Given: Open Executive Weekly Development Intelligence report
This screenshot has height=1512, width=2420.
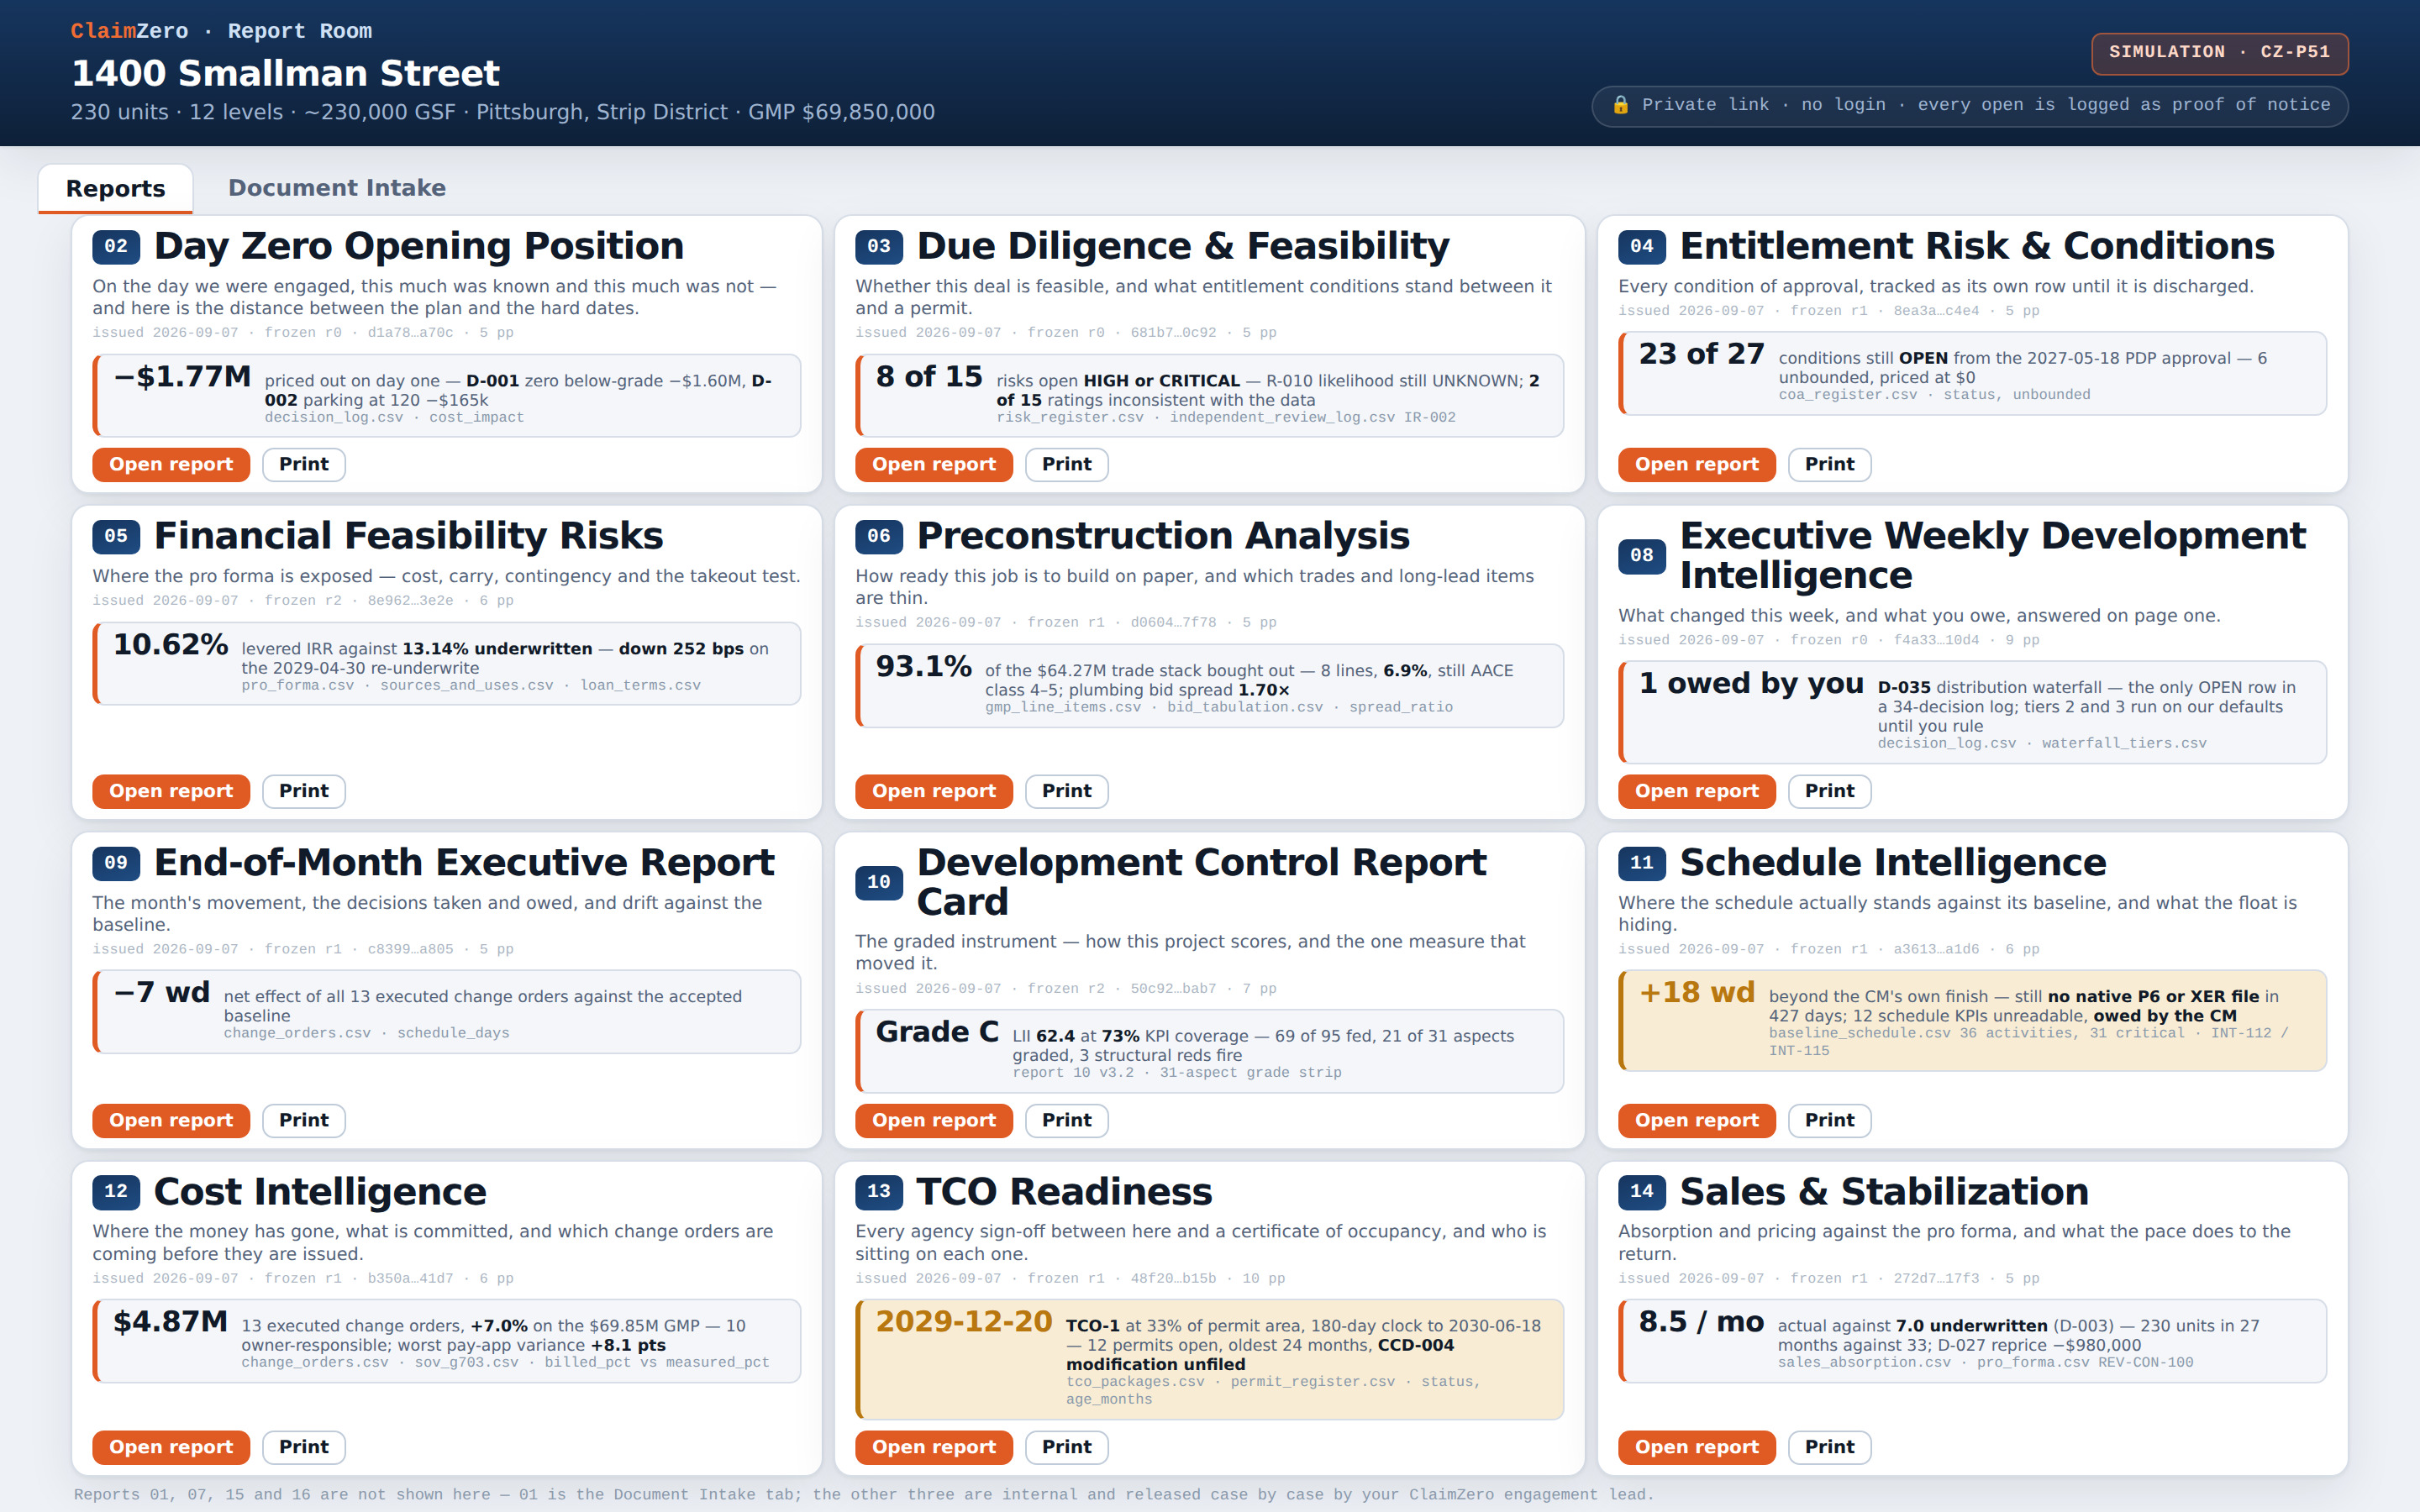Looking at the screenshot, I should 1697,791.
